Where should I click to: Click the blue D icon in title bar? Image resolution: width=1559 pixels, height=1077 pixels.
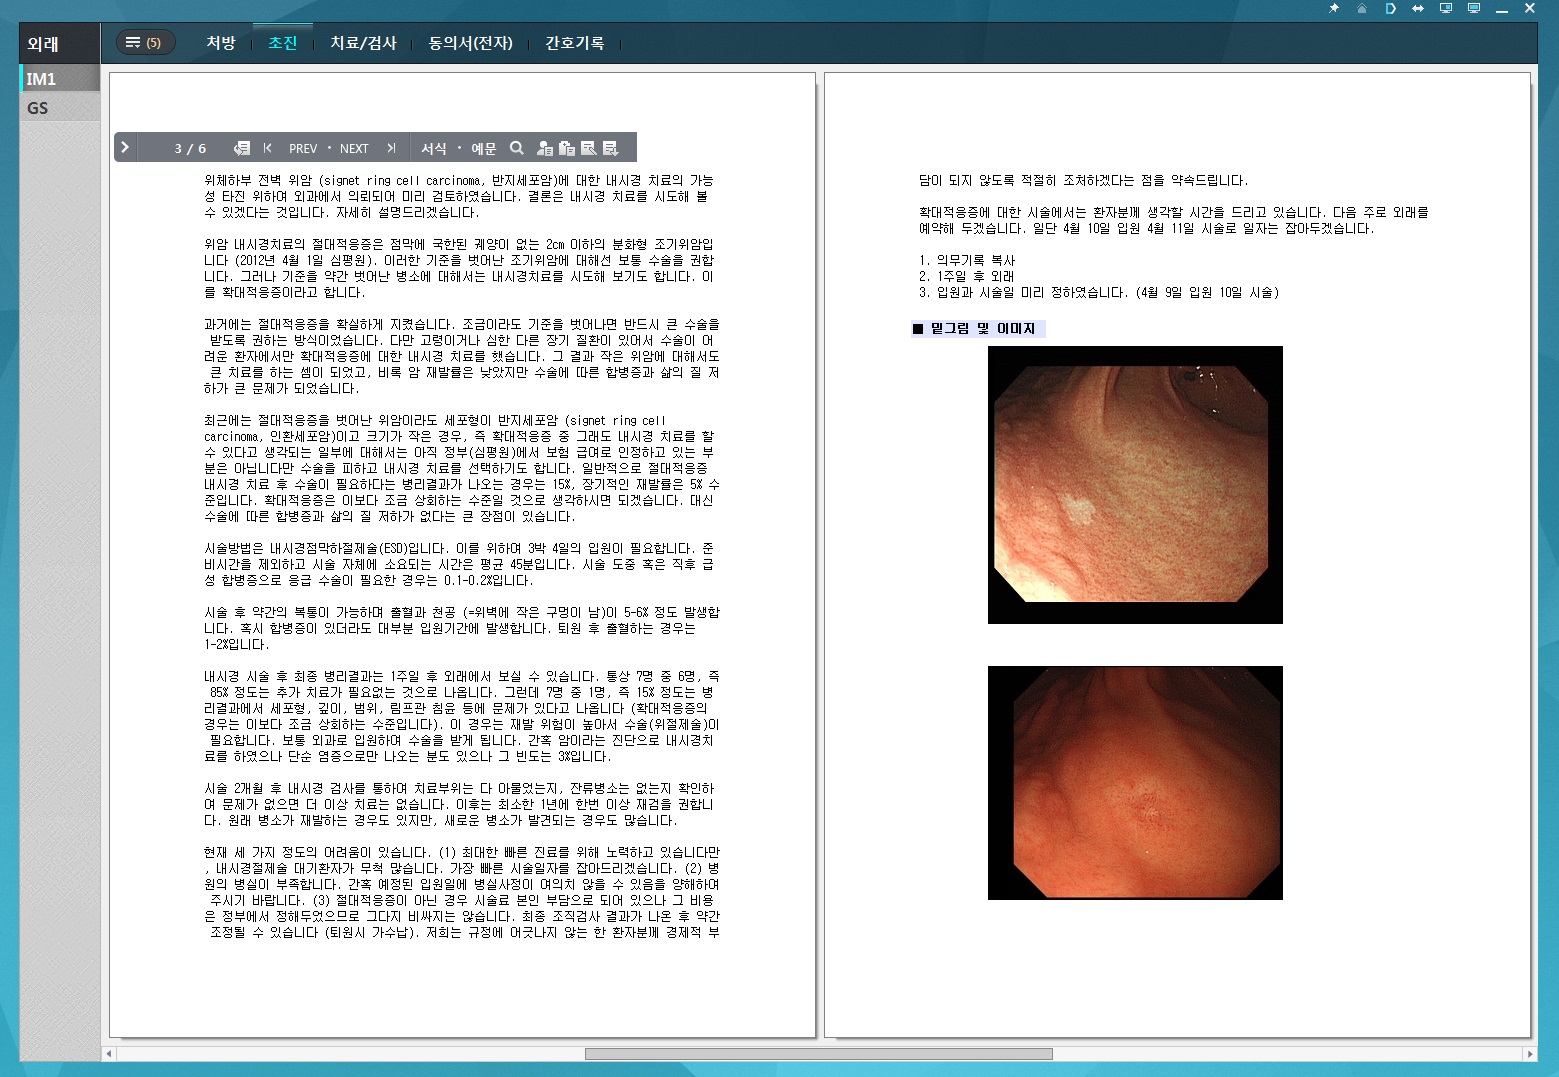pos(1390,8)
